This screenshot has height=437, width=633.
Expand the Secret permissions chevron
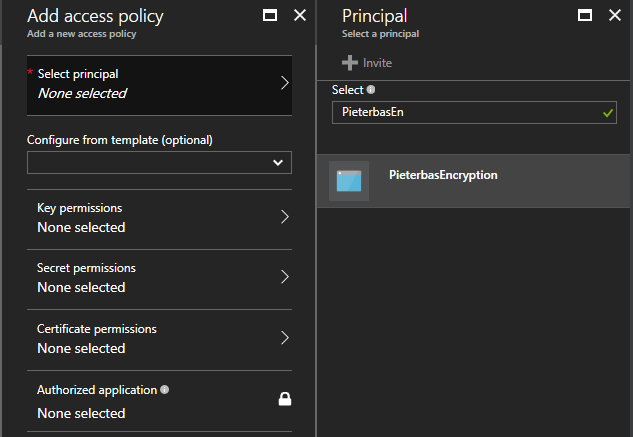(284, 277)
